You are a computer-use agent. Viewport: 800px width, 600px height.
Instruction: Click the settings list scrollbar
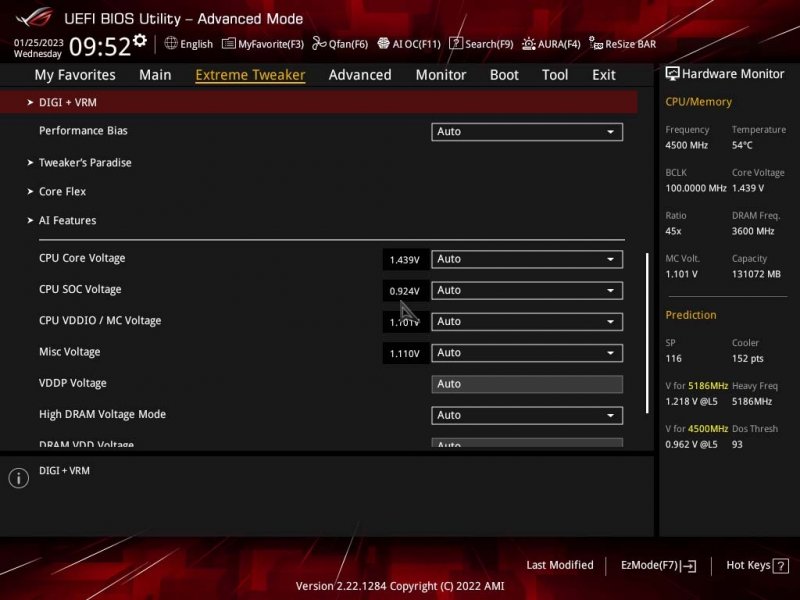(x=647, y=333)
